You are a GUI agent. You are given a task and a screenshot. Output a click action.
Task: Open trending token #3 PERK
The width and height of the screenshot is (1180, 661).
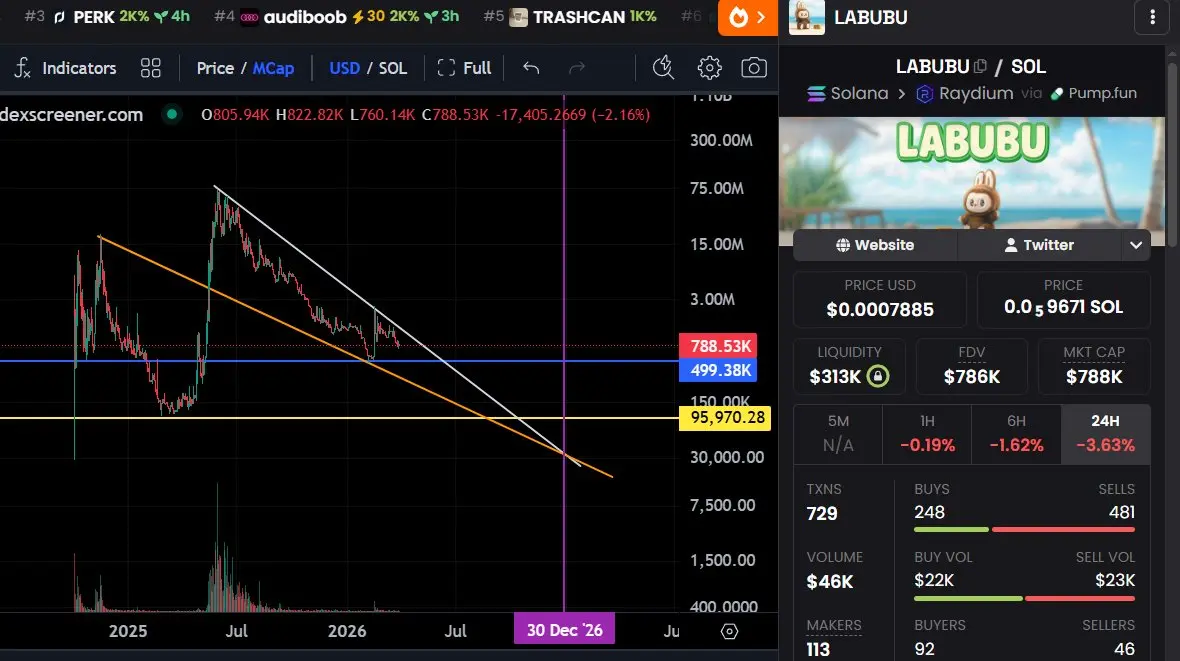coord(107,17)
